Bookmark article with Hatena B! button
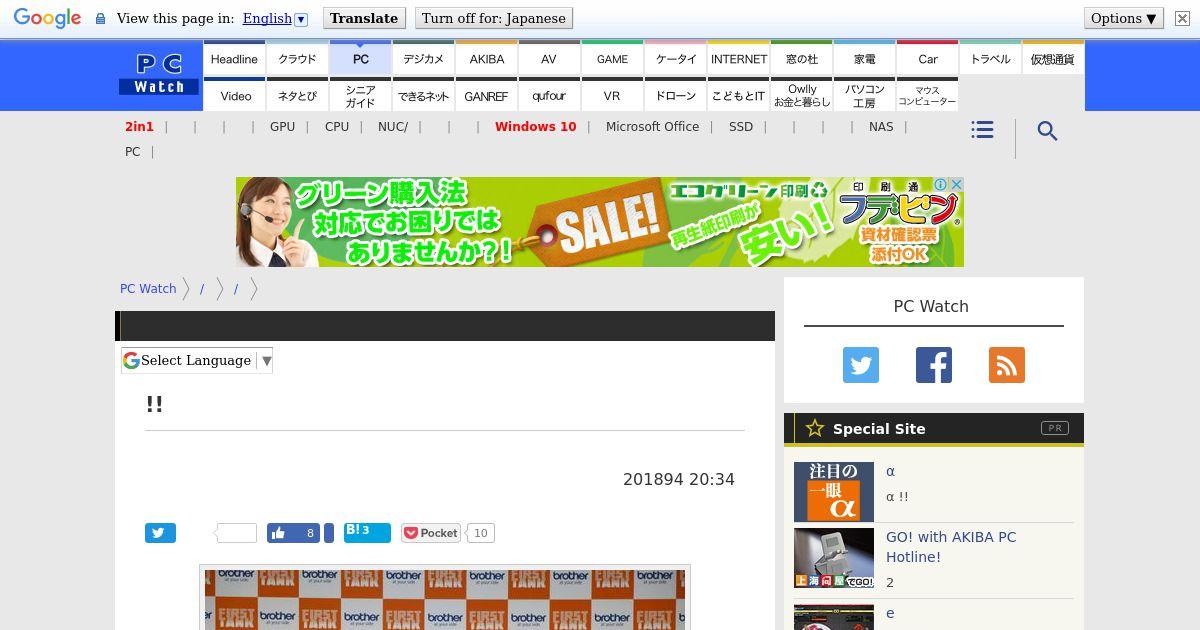This screenshot has height=630, width=1200. pyautogui.click(x=367, y=532)
